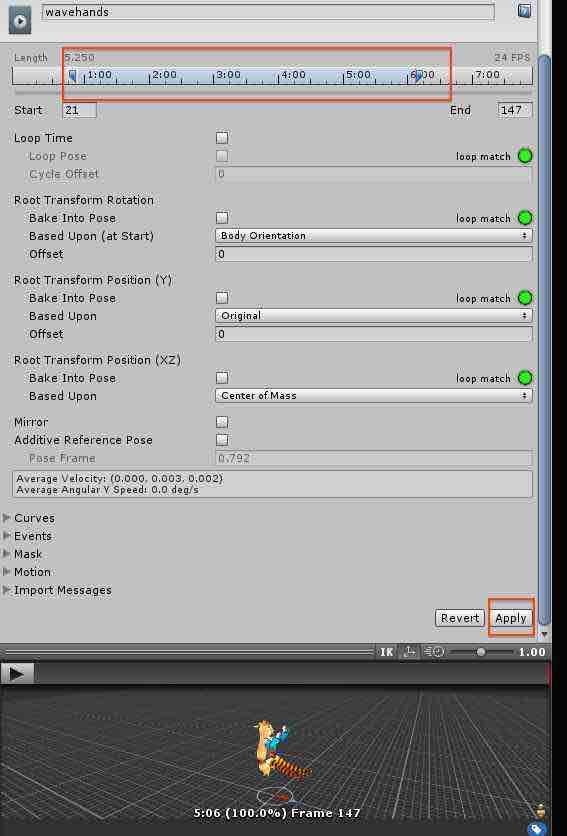Open the Body Orientation dropdown
Viewport: 567px width, 836px height.
tap(373, 236)
